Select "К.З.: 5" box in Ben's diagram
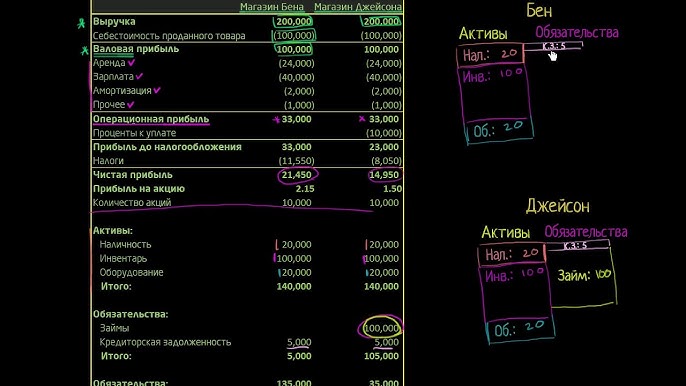Viewport: 686px width, 386px height. pos(553,46)
